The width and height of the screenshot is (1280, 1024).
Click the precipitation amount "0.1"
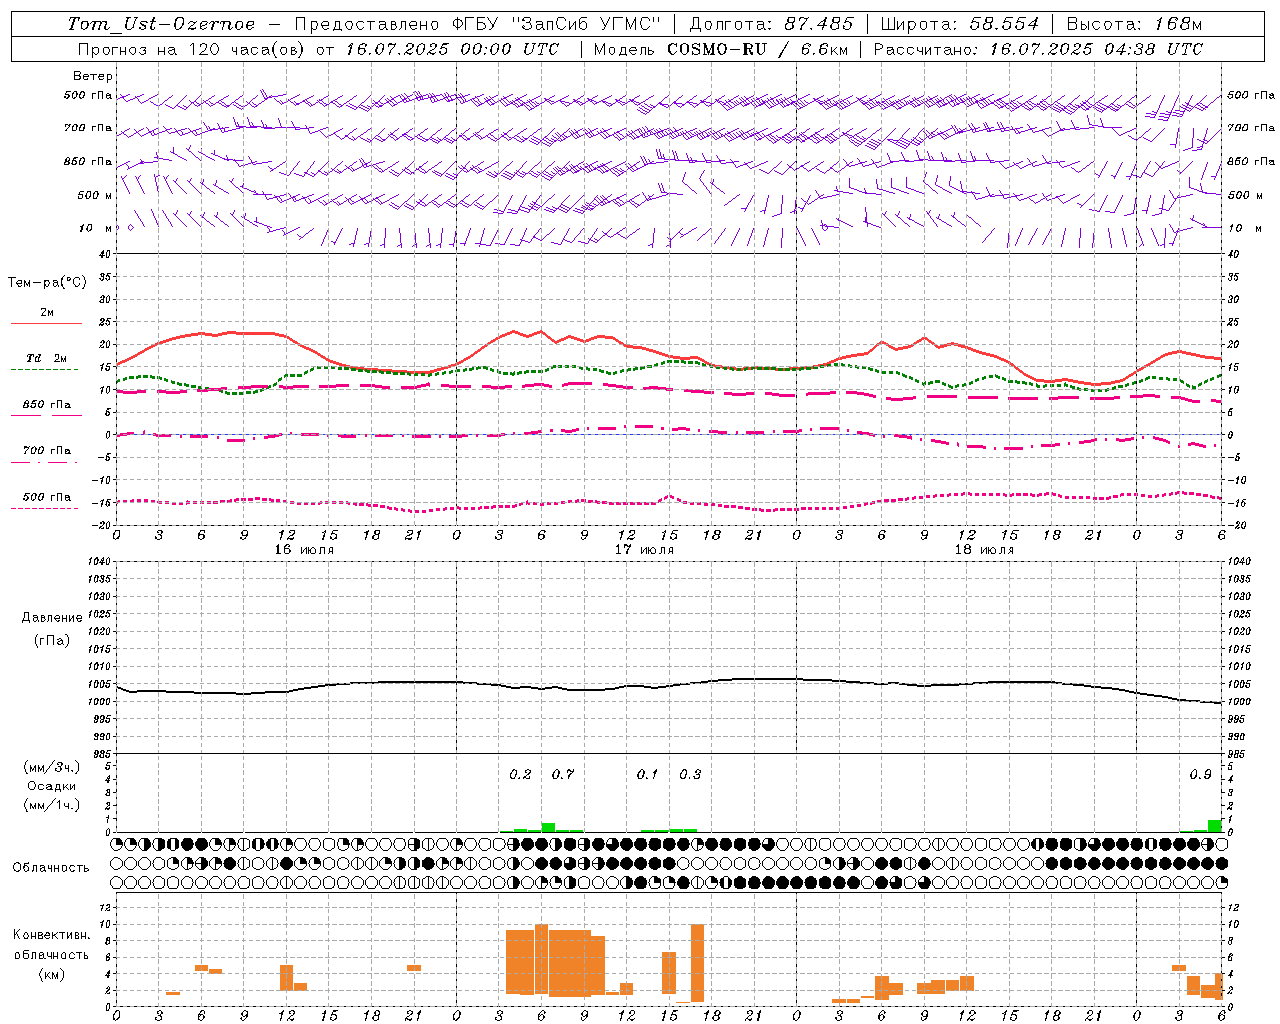(648, 774)
